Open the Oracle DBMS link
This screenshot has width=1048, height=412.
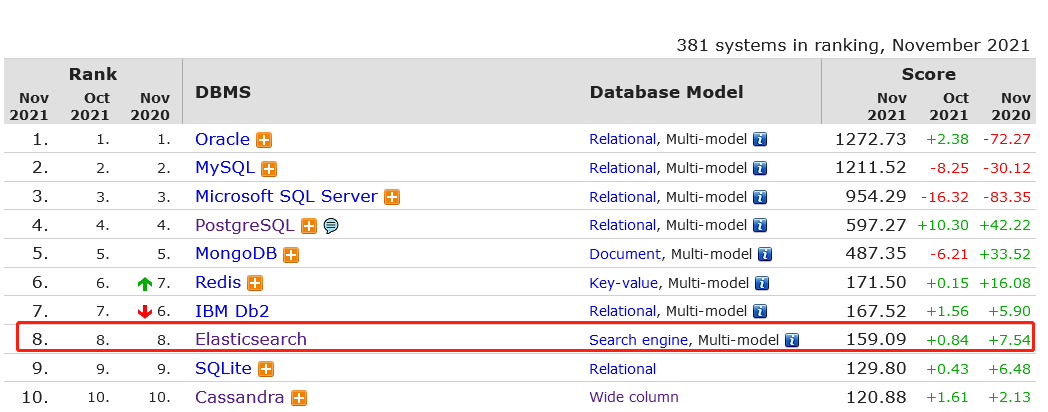click(x=223, y=140)
